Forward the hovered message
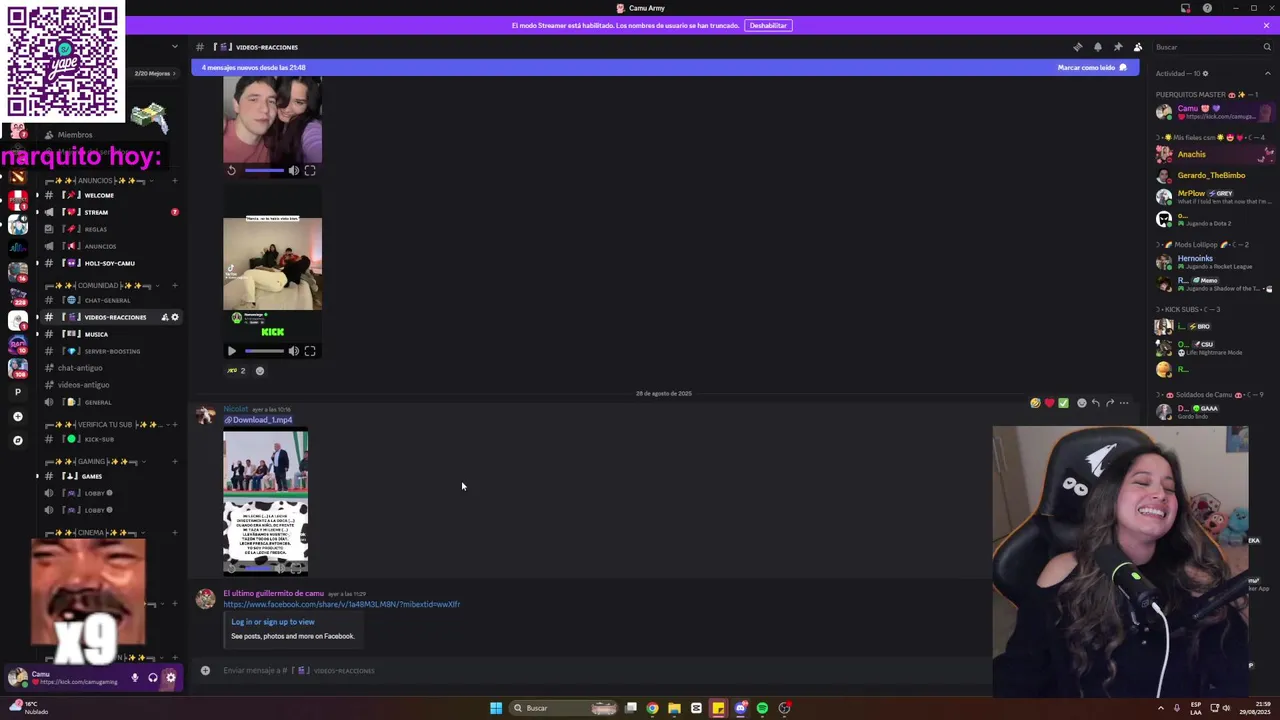The height and width of the screenshot is (720, 1280). (x=1110, y=403)
